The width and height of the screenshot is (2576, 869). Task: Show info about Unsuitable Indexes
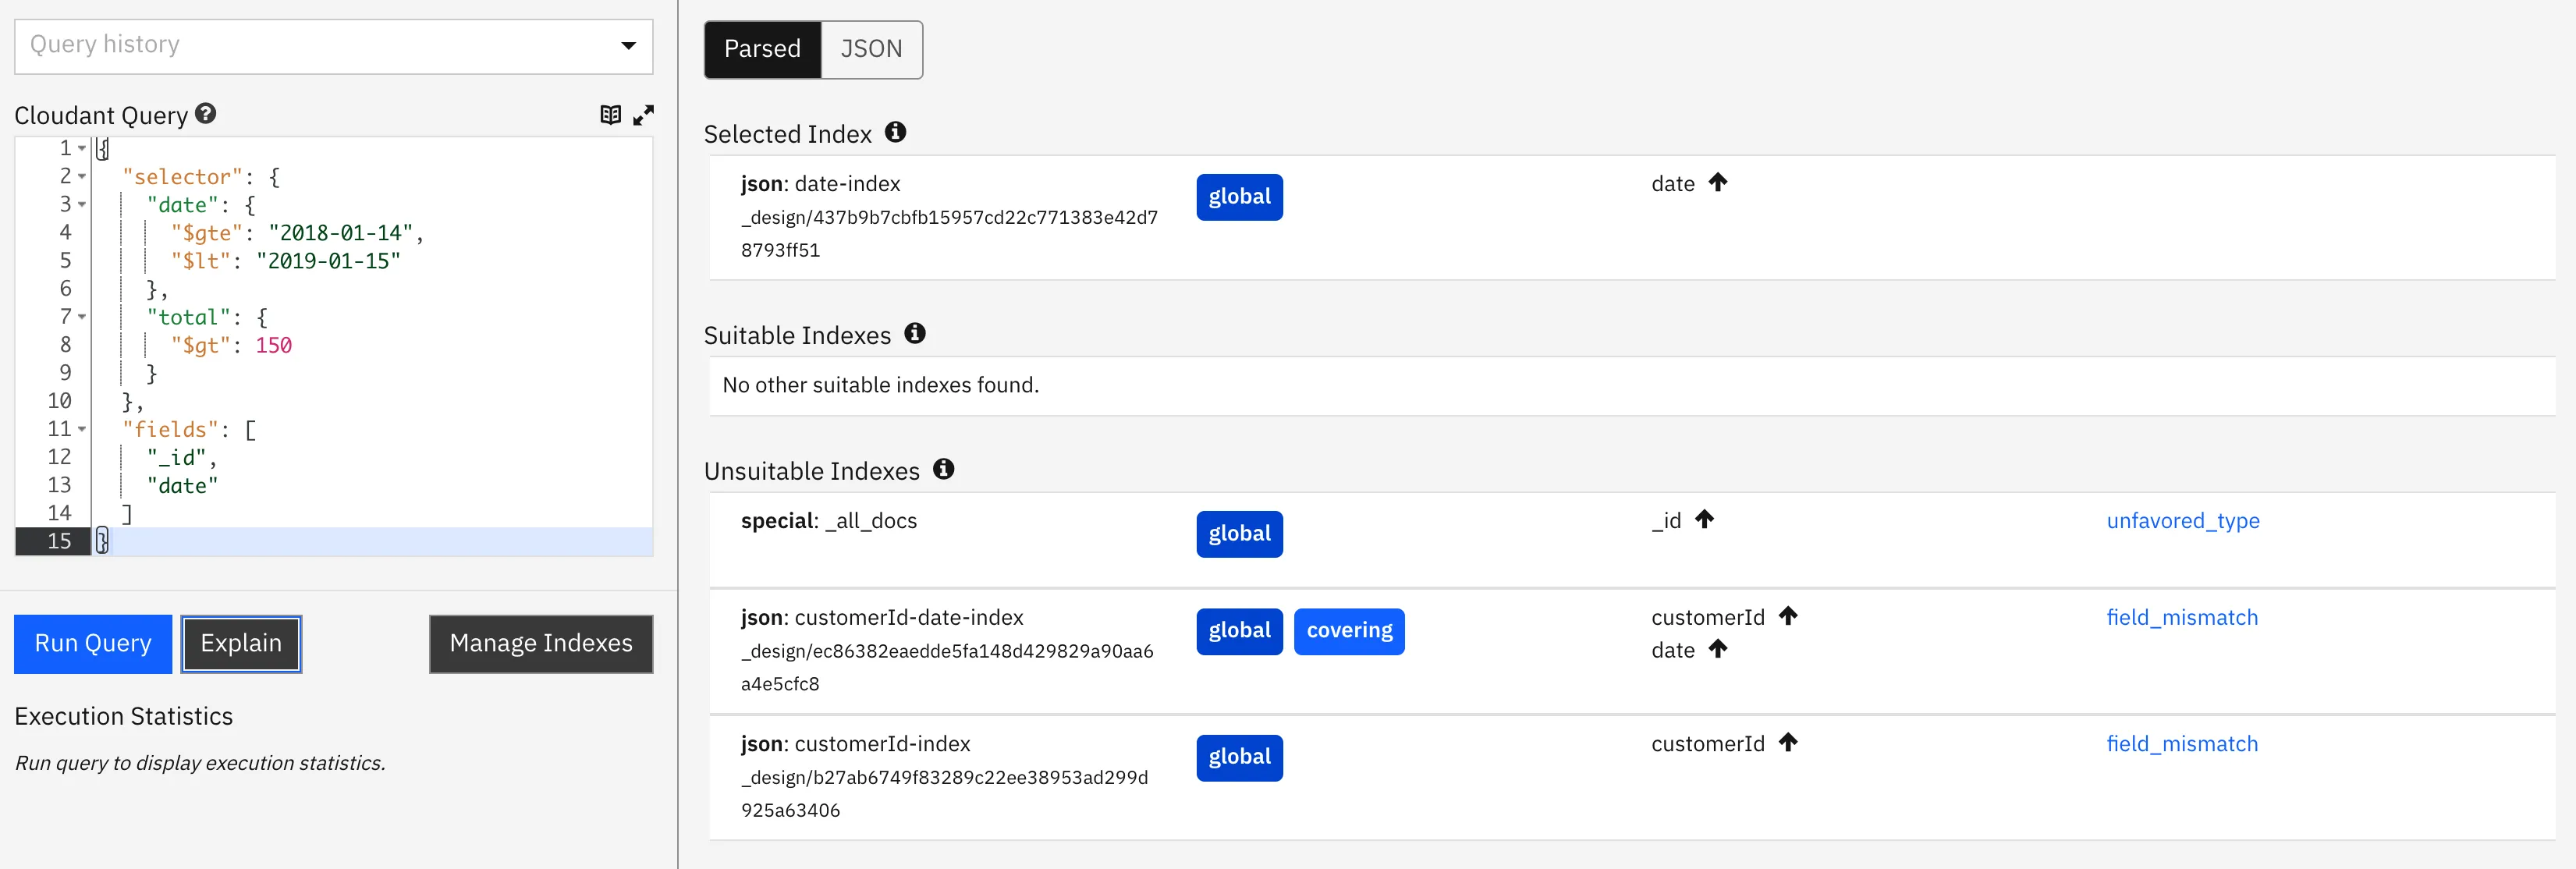tap(944, 469)
